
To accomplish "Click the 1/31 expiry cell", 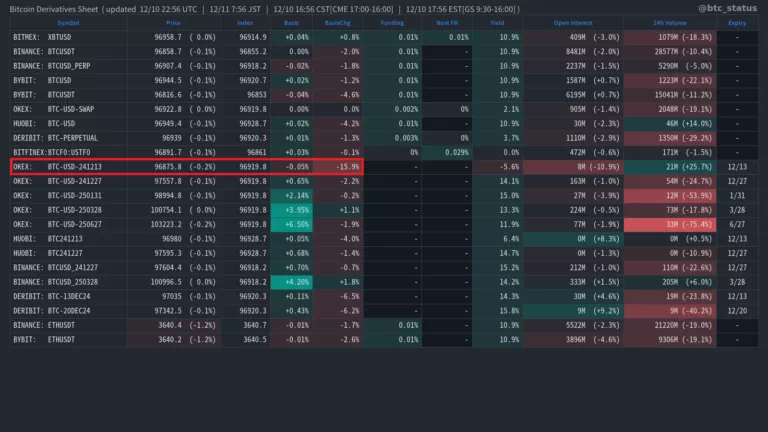I will 737,195.
